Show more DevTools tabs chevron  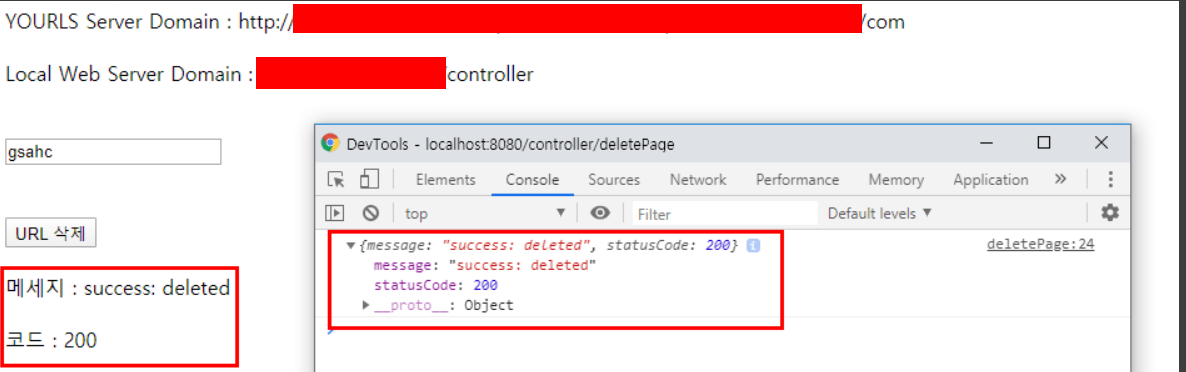click(1060, 179)
